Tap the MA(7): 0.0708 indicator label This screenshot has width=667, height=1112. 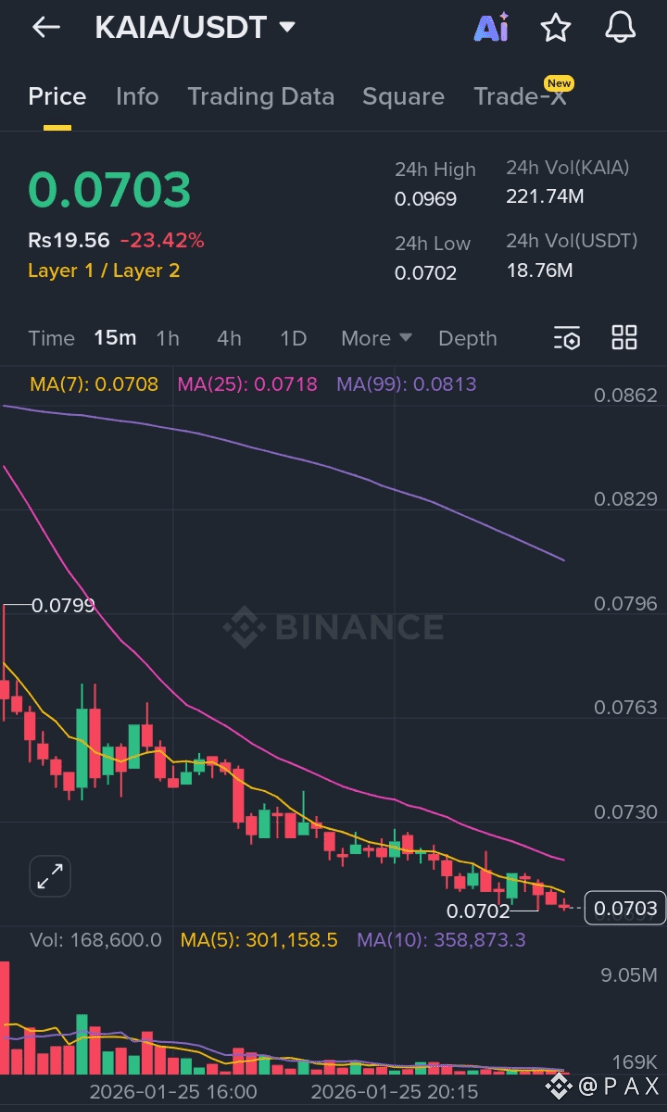pos(94,384)
